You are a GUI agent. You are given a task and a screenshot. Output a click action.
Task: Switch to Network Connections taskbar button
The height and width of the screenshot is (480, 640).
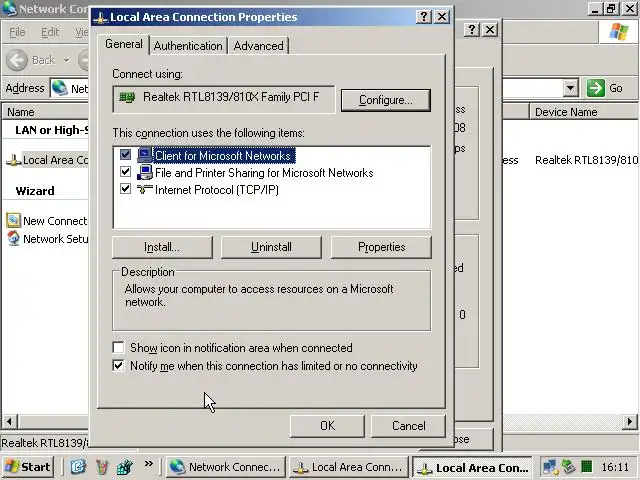[226, 467]
